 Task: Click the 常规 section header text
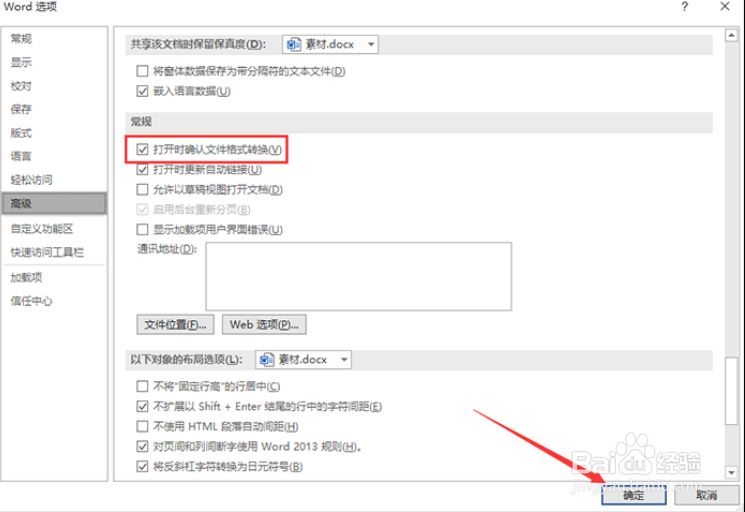tap(141, 122)
